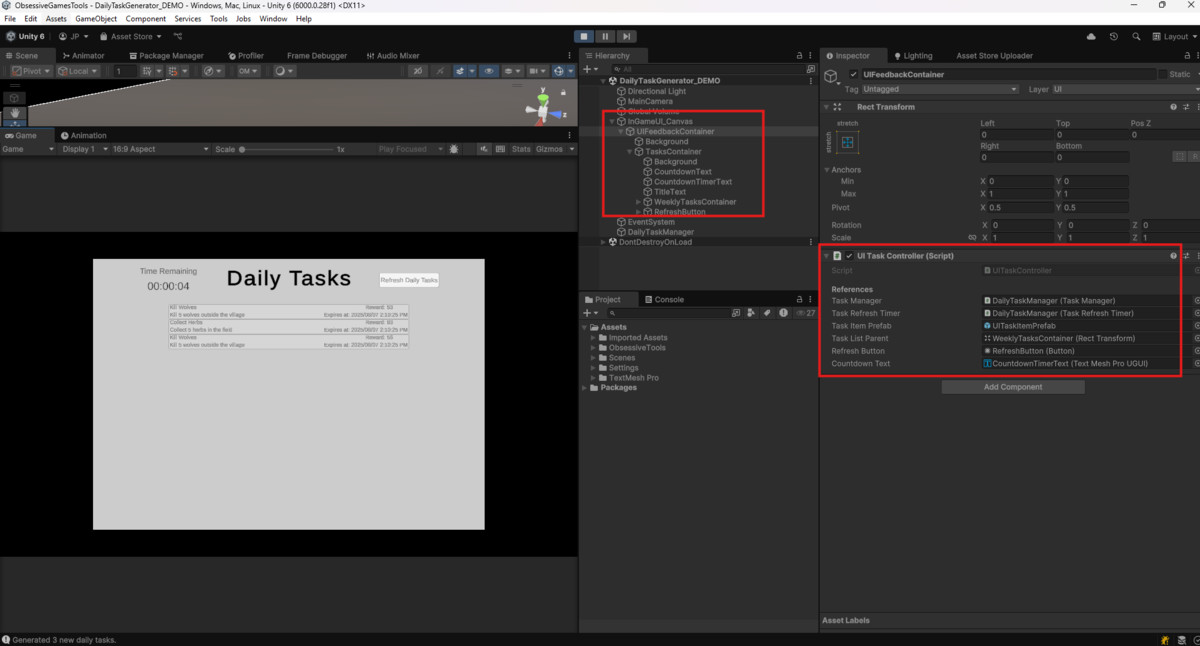
Task: Click the Project panel add (+) button
Action: [591, 313]
